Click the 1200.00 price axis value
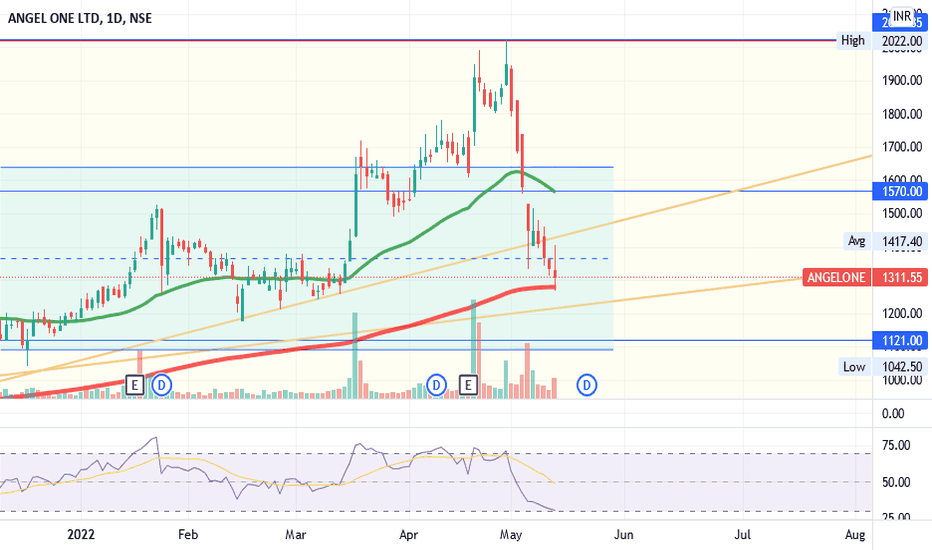The width and height of the screenshot is (932, 550). coord(902,313)
